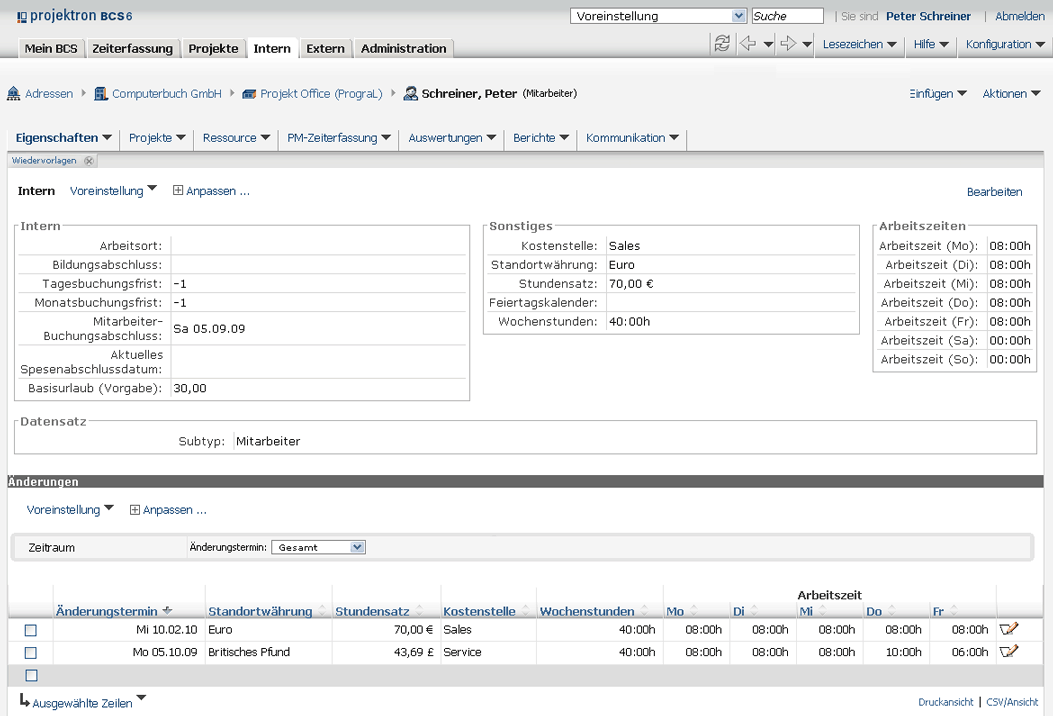Click the Computerbuch GmbH company icon

pyautogui.click(x=101, y=93)
